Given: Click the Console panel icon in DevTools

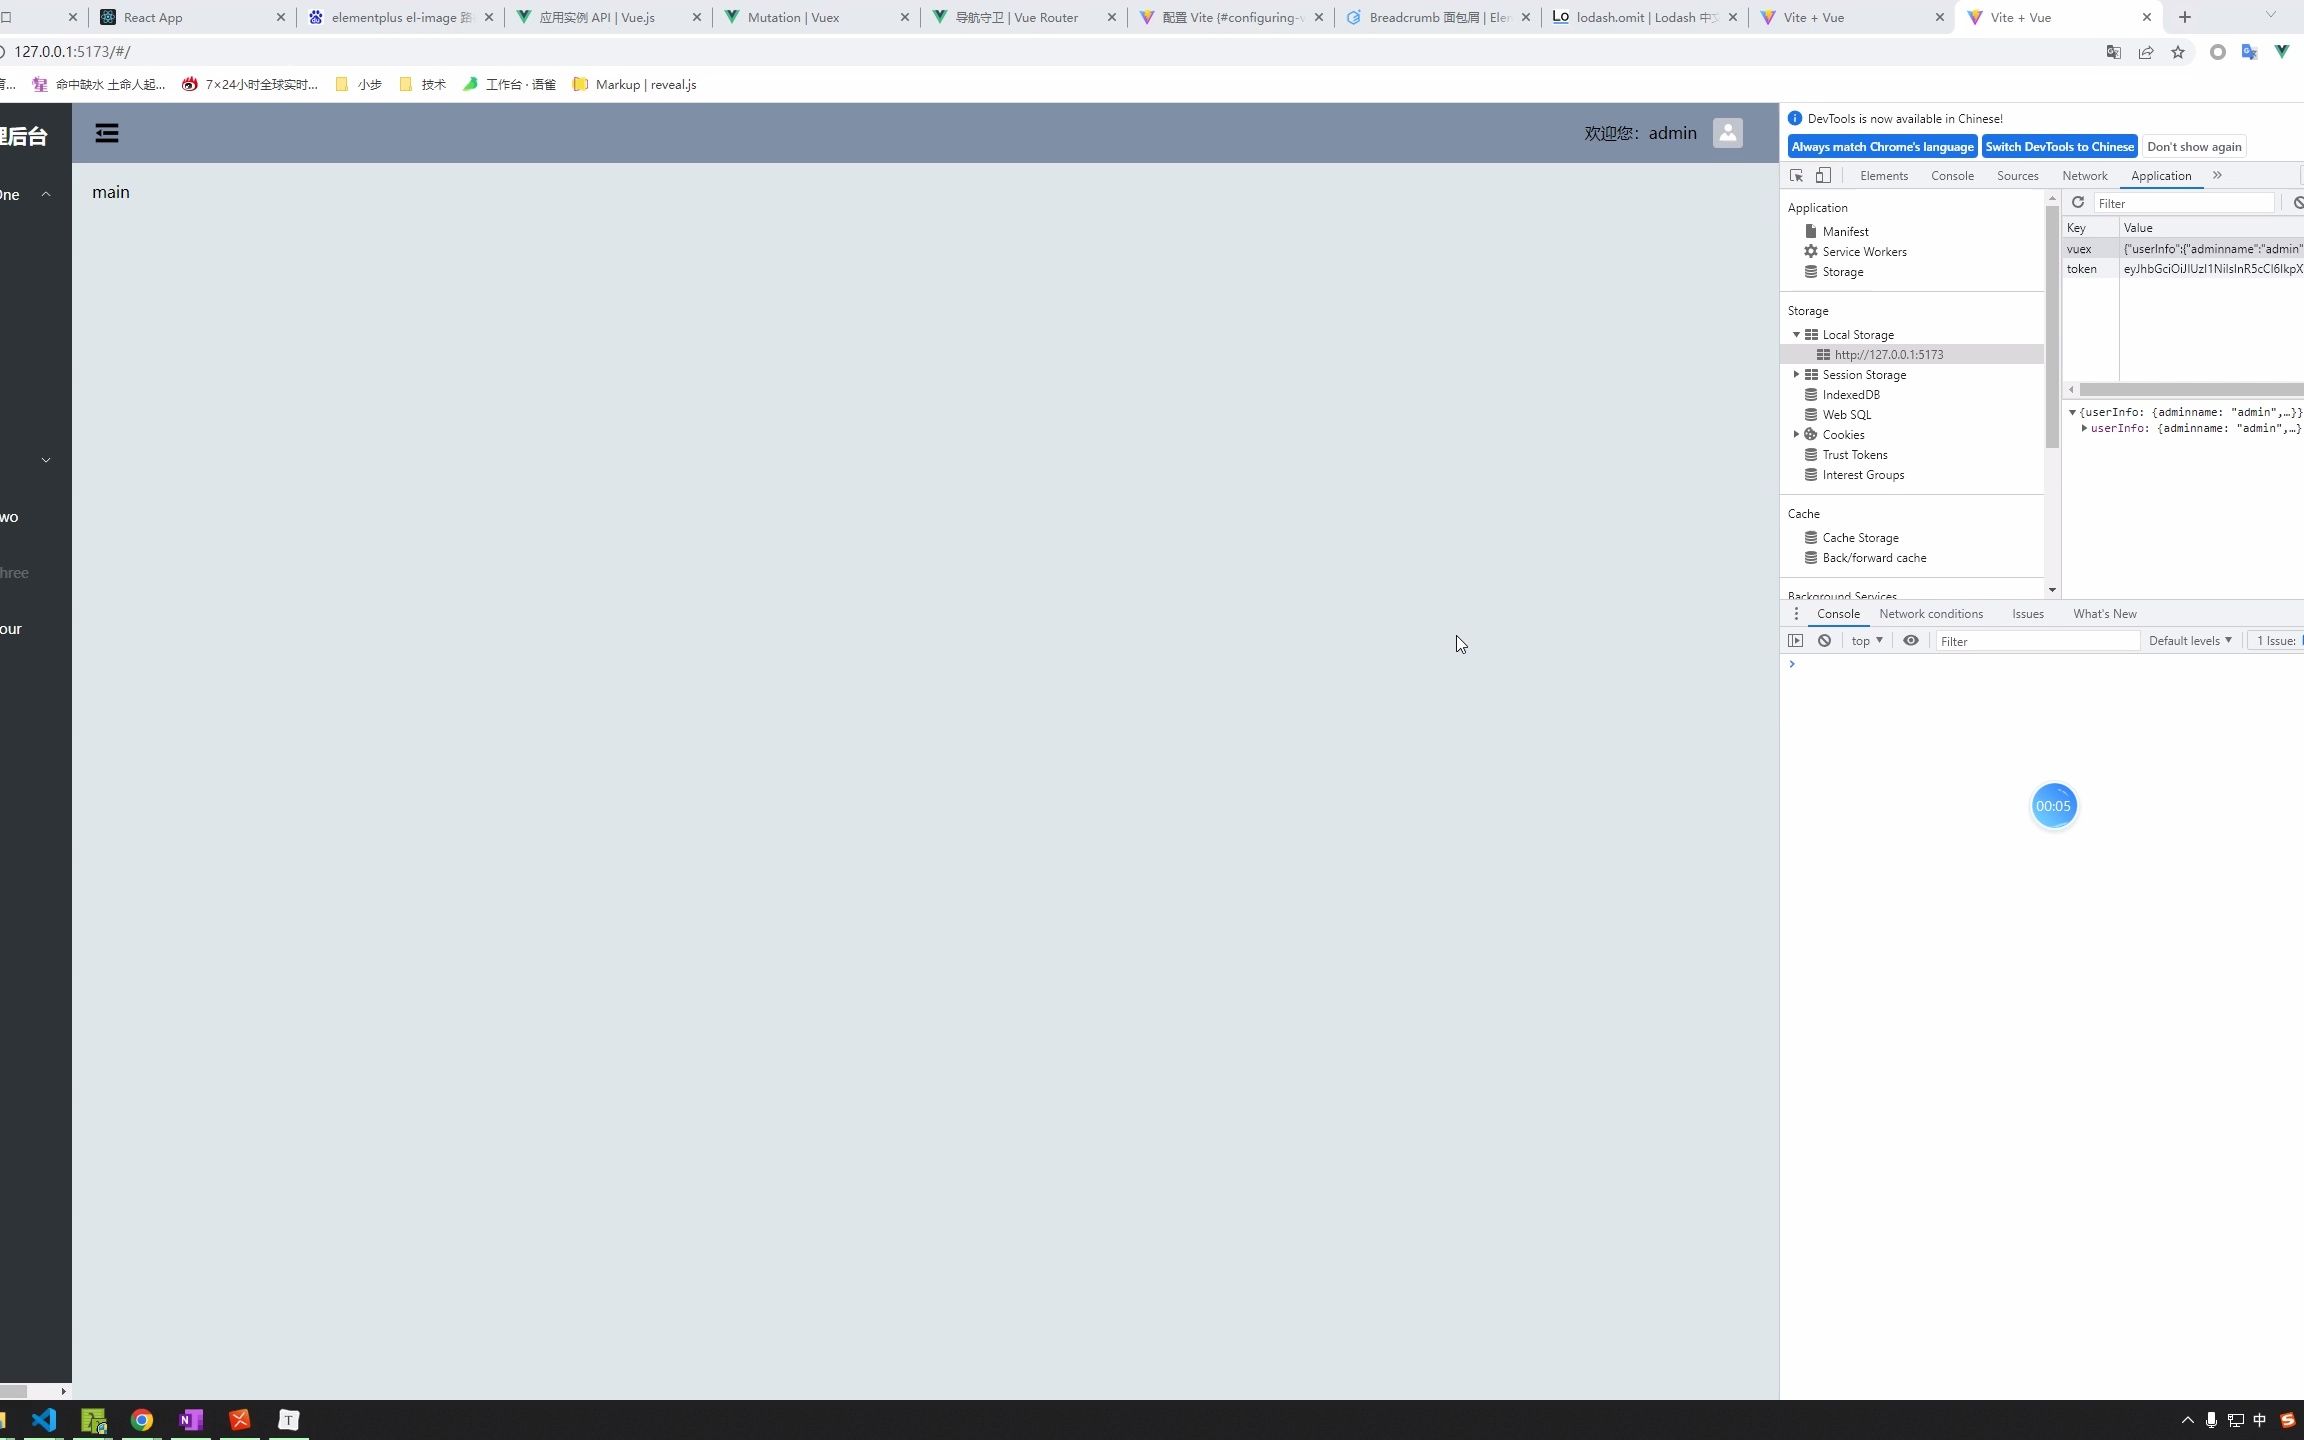Looking at the screenshot, I should (x=1952, y=176).
